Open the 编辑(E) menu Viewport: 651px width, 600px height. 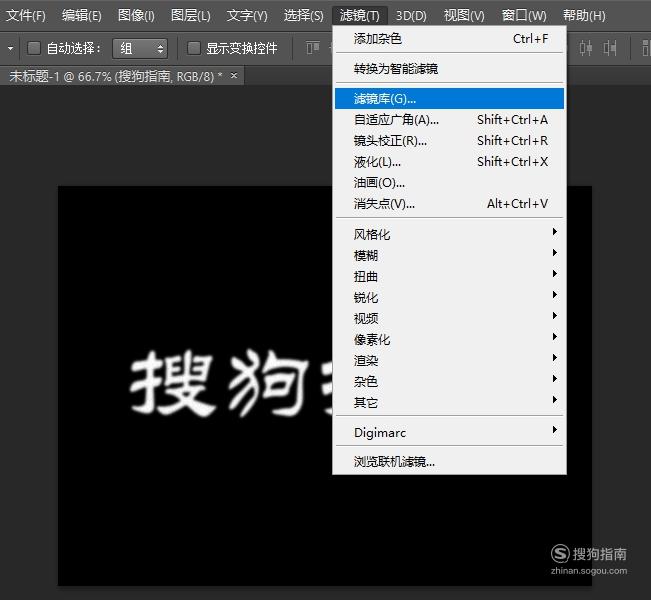[81, 15]
